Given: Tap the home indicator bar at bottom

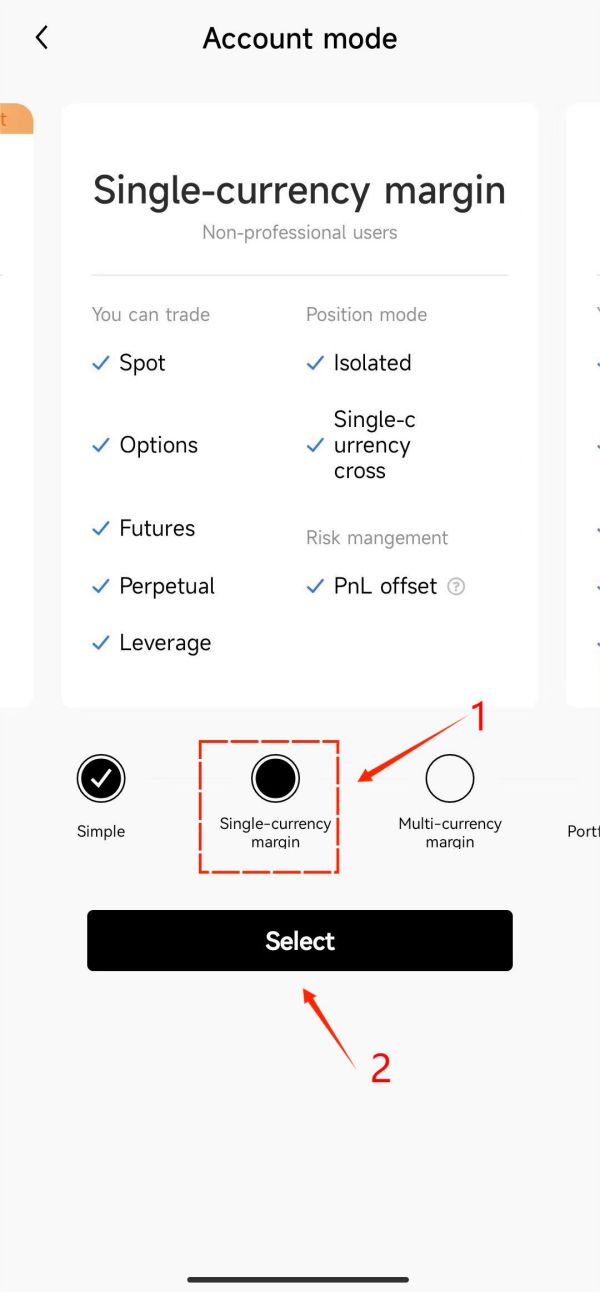Looking at the screenshot, I should tap(298, 1279).
